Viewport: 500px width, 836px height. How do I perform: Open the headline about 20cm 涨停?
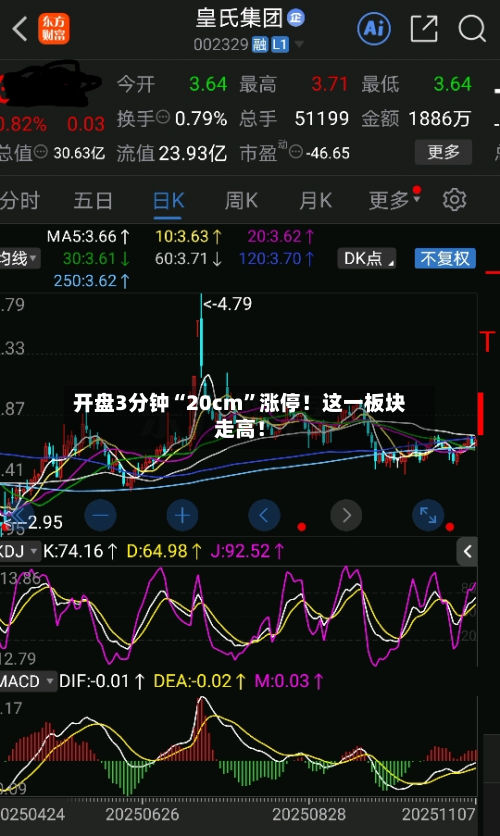point(239,415)
